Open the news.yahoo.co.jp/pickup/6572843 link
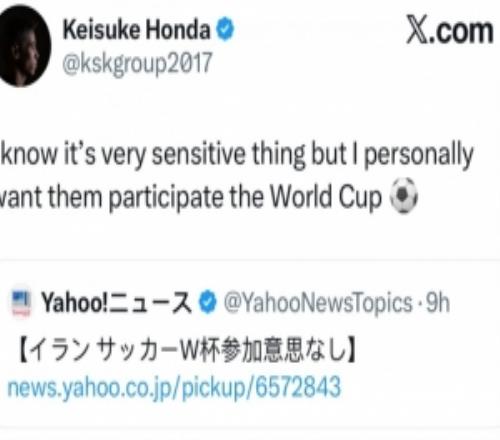The image size is (500, 440). [174, 388]
